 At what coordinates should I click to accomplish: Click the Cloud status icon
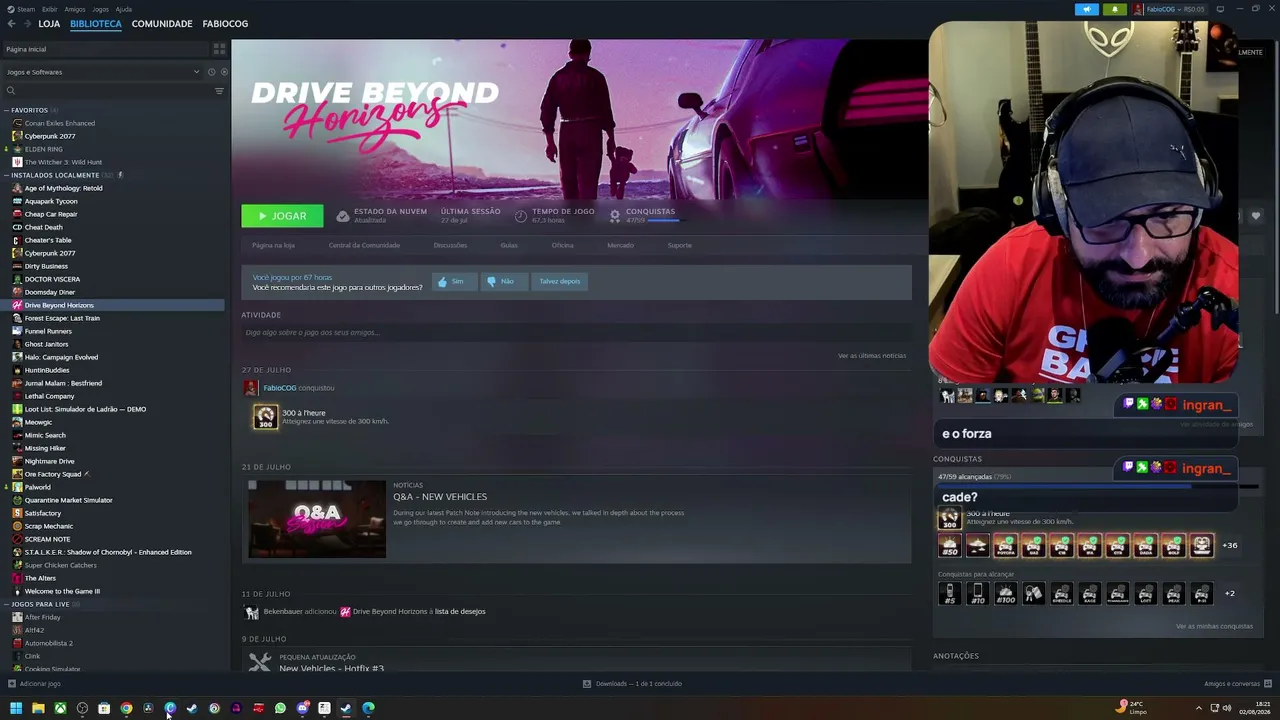(x=343, y=215)
